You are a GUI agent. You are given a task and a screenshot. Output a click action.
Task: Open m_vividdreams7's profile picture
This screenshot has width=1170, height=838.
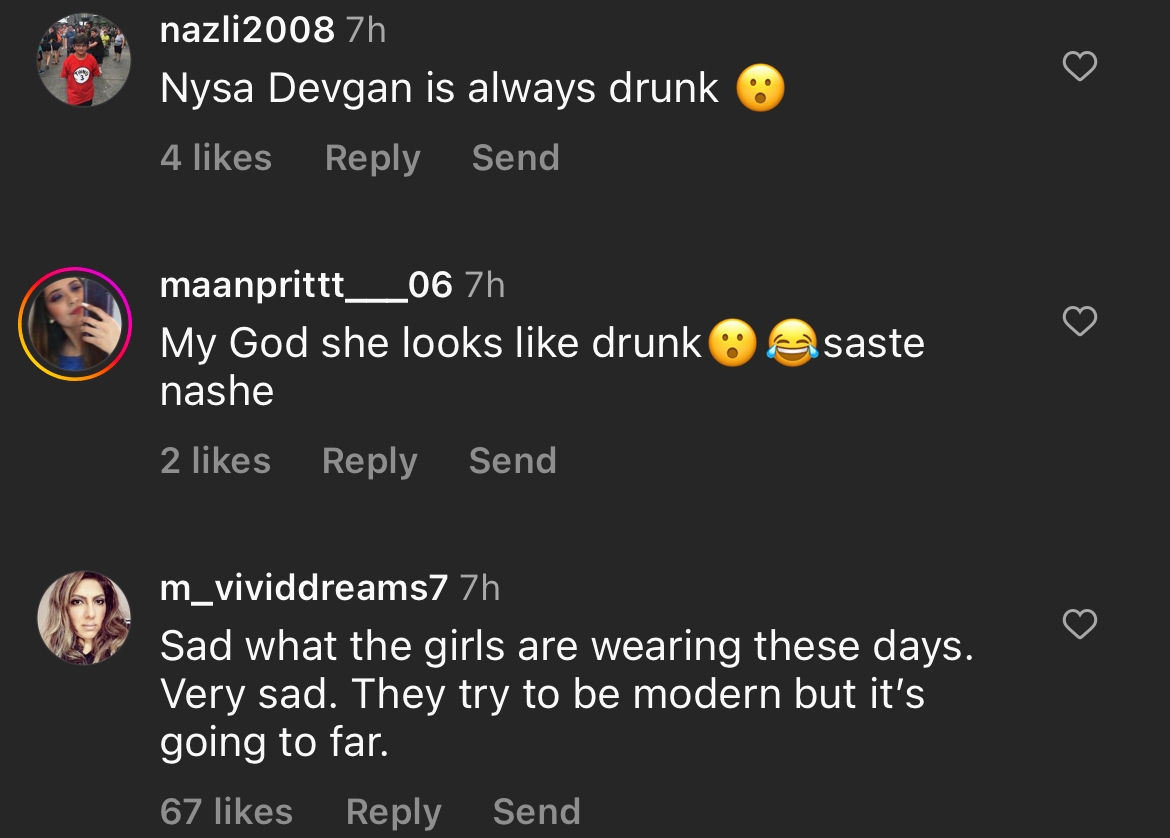pyautogui.click(x=84, y=617)
